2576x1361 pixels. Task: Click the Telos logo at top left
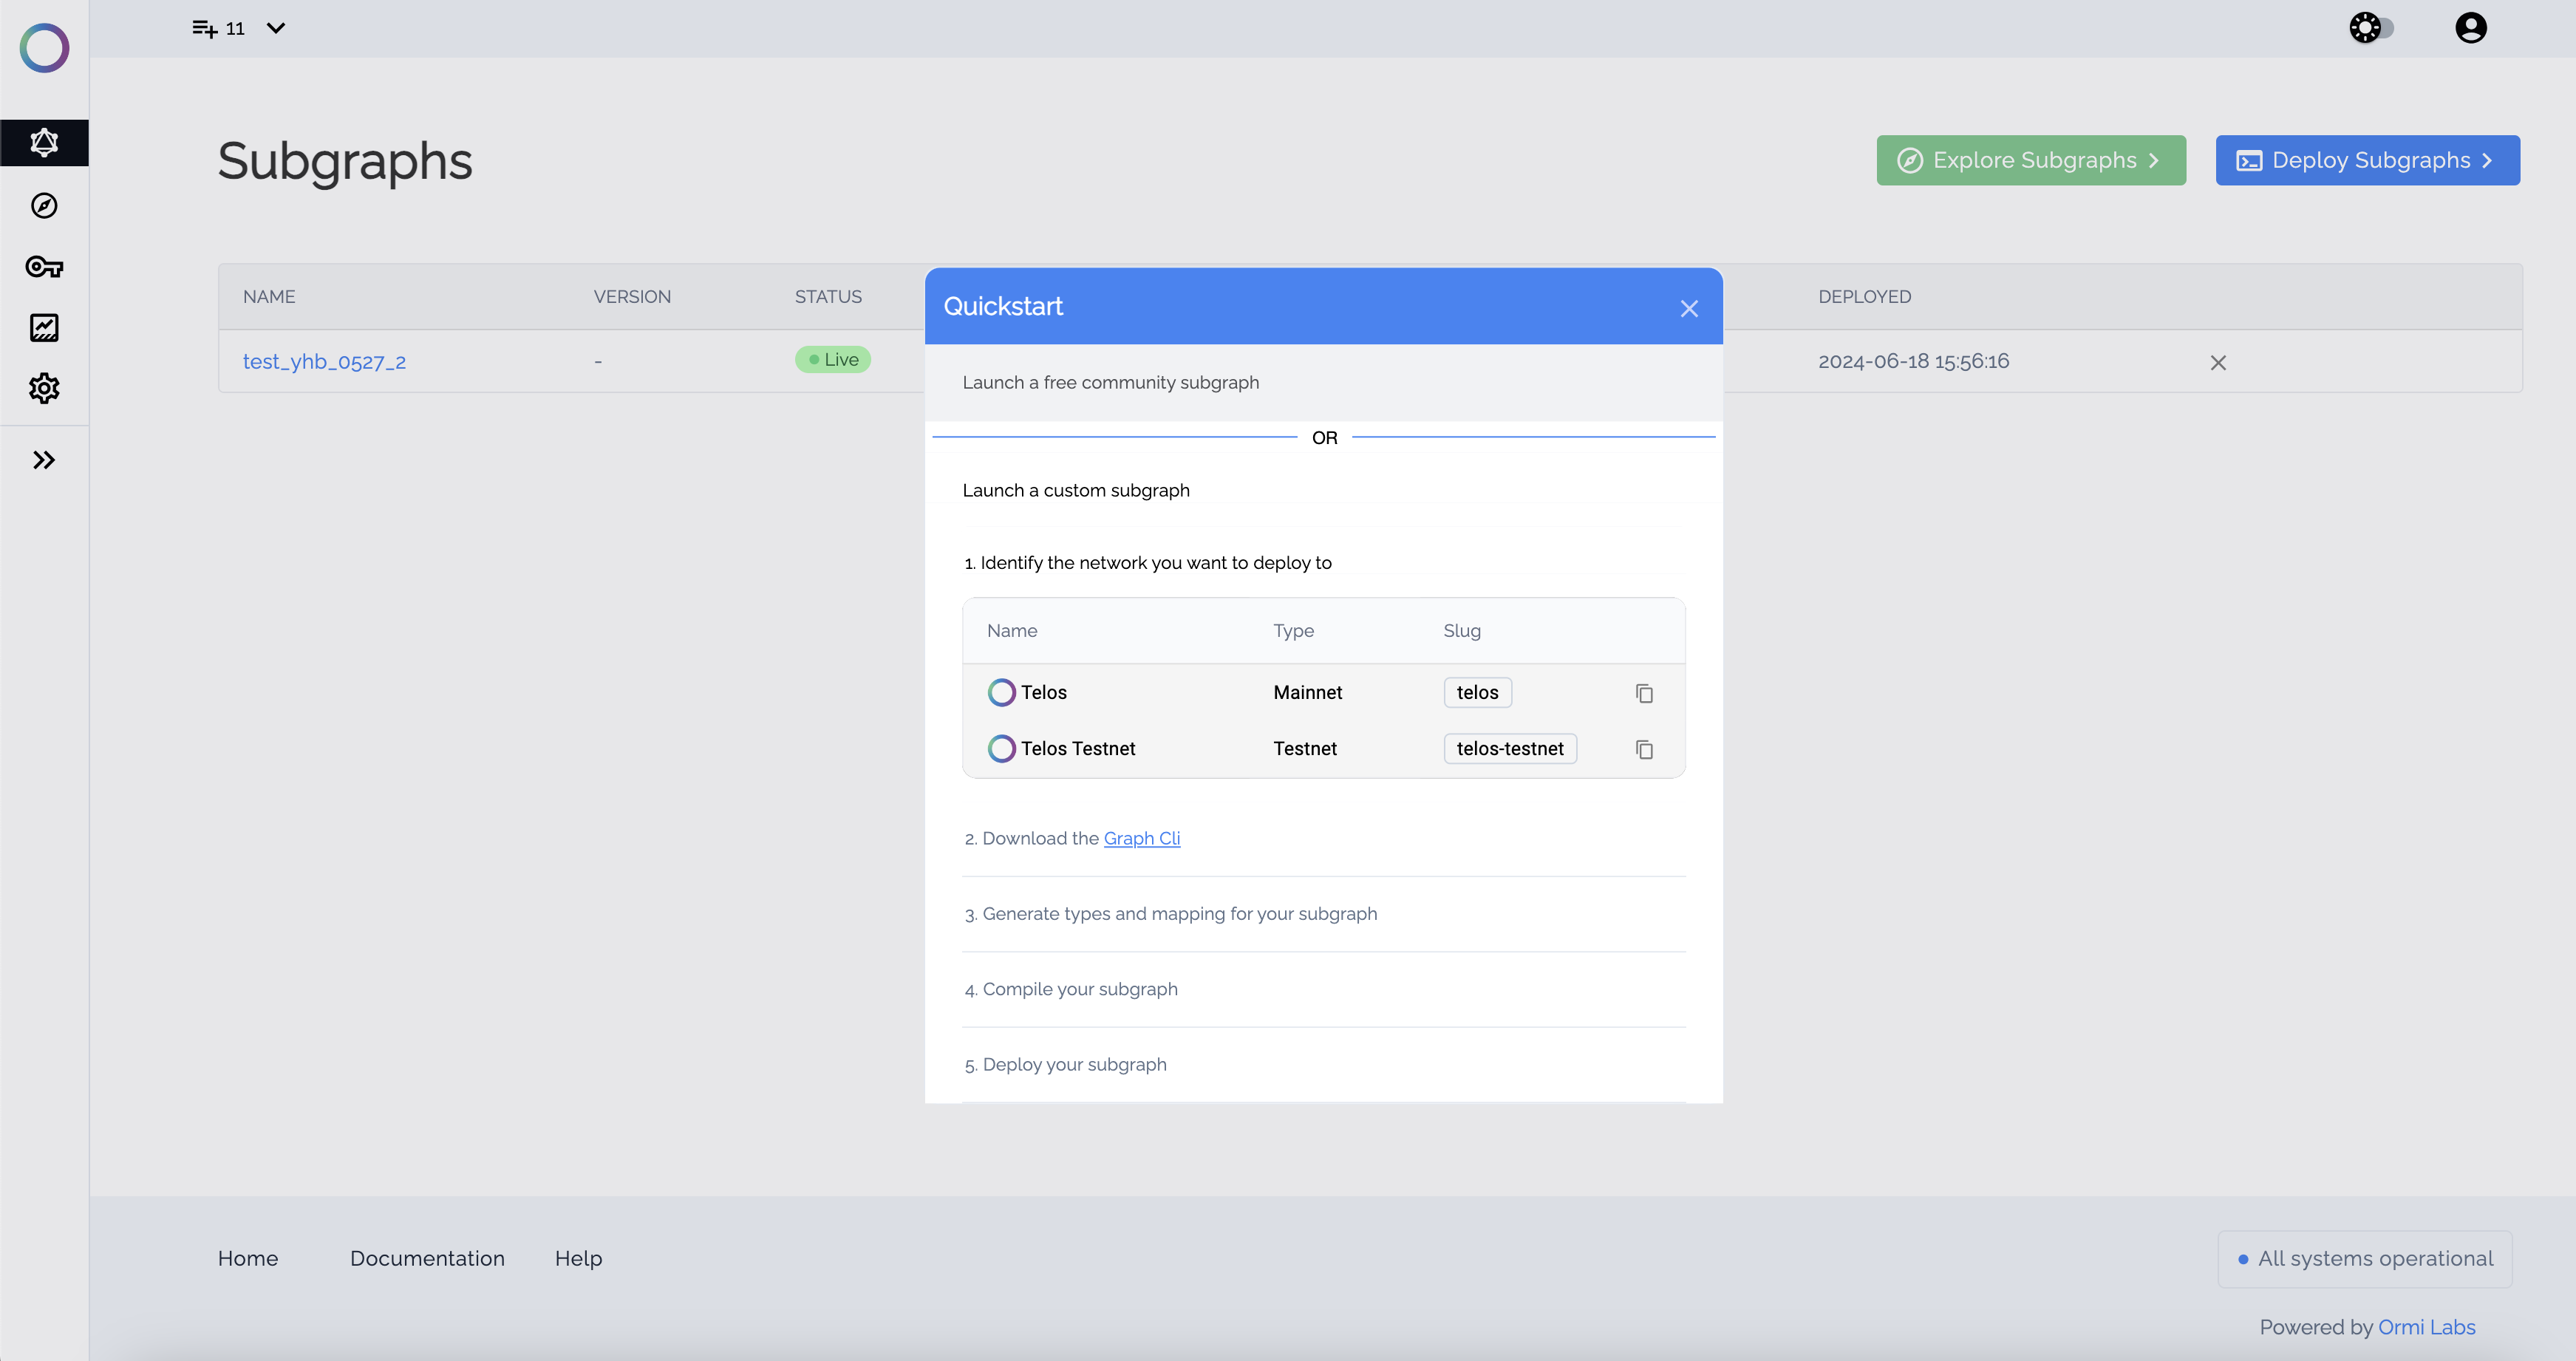pos(44,48)
